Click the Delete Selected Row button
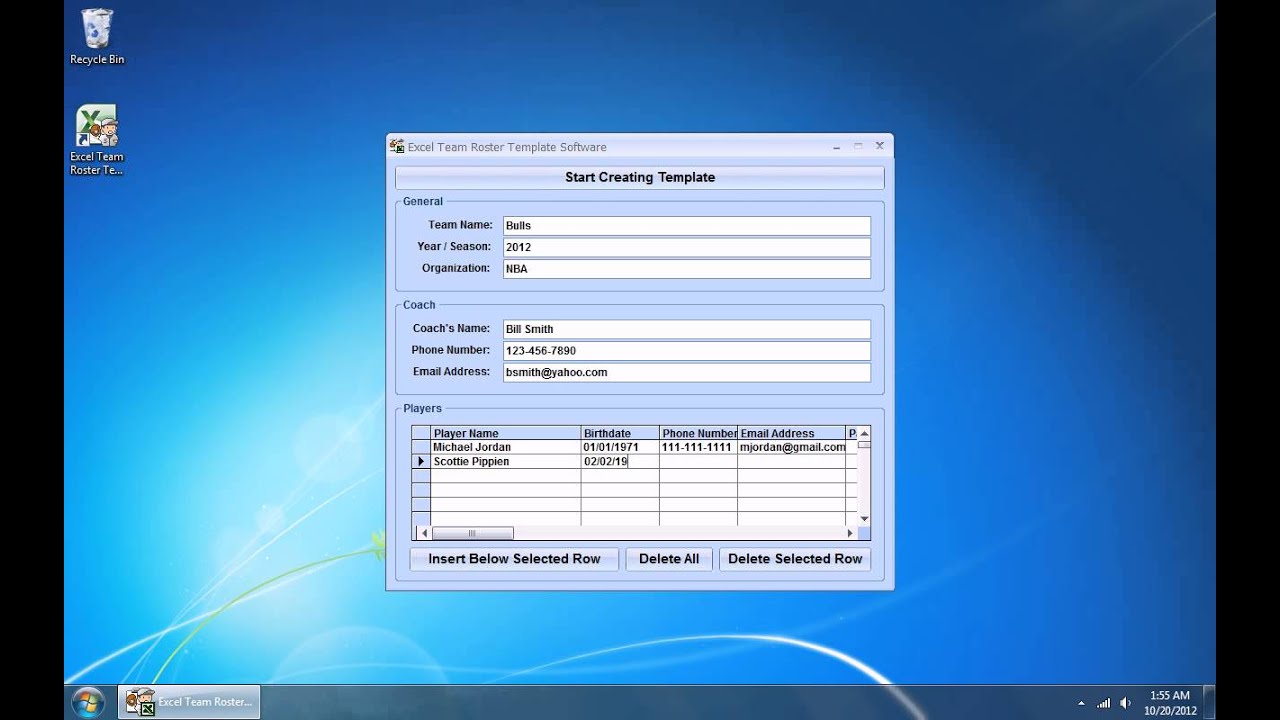 pos(795,559)
